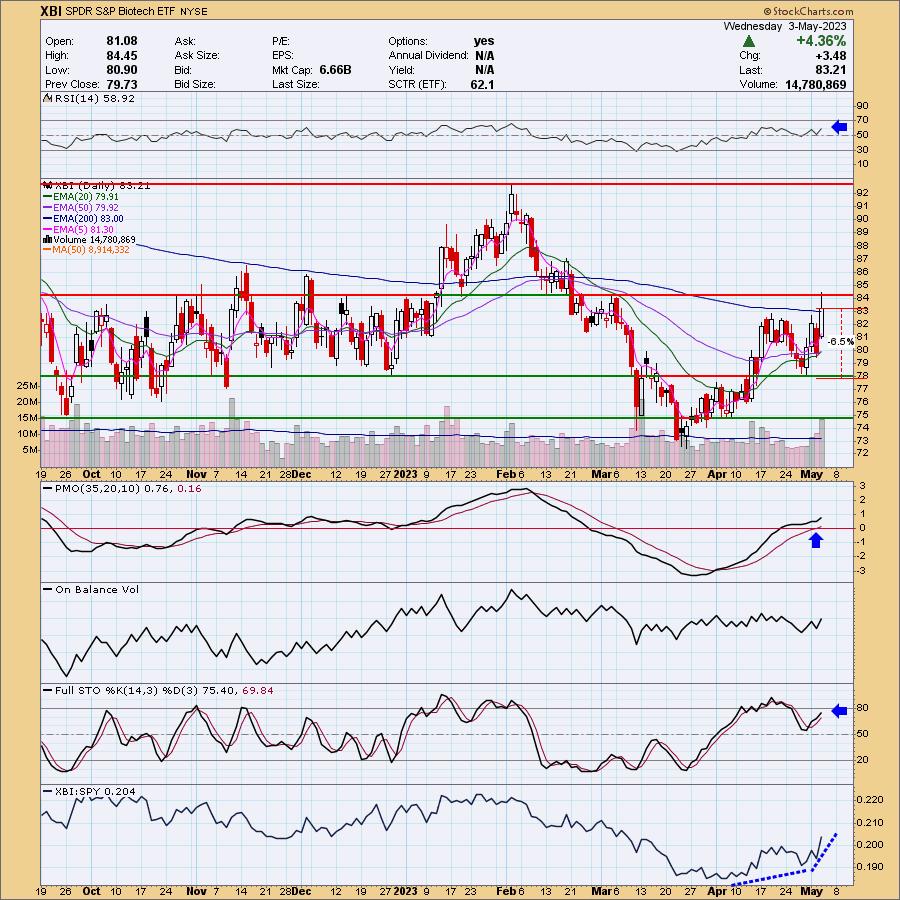Click the Volume 14,780,869 header value
Viewport: 900px width, 900px height.
point(816,84)
